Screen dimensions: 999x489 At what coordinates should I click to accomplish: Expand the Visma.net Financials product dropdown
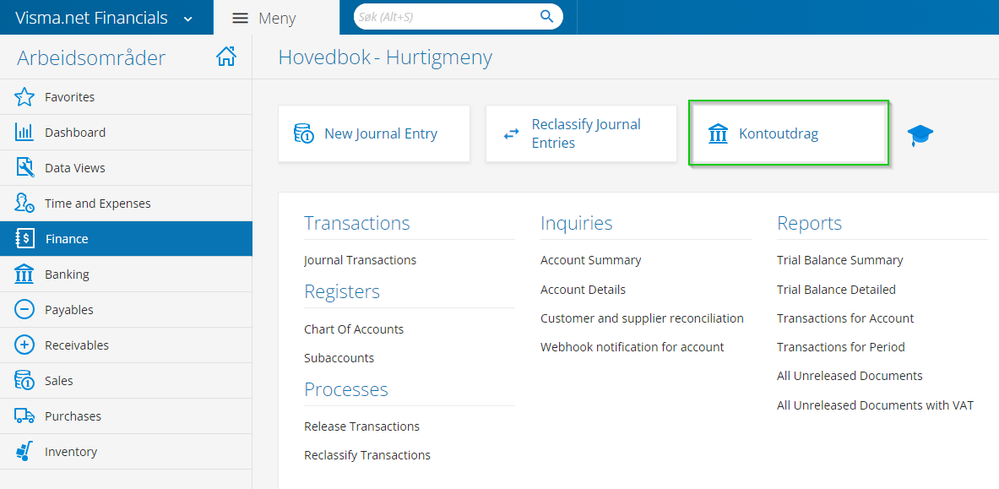tap(188, 18)
